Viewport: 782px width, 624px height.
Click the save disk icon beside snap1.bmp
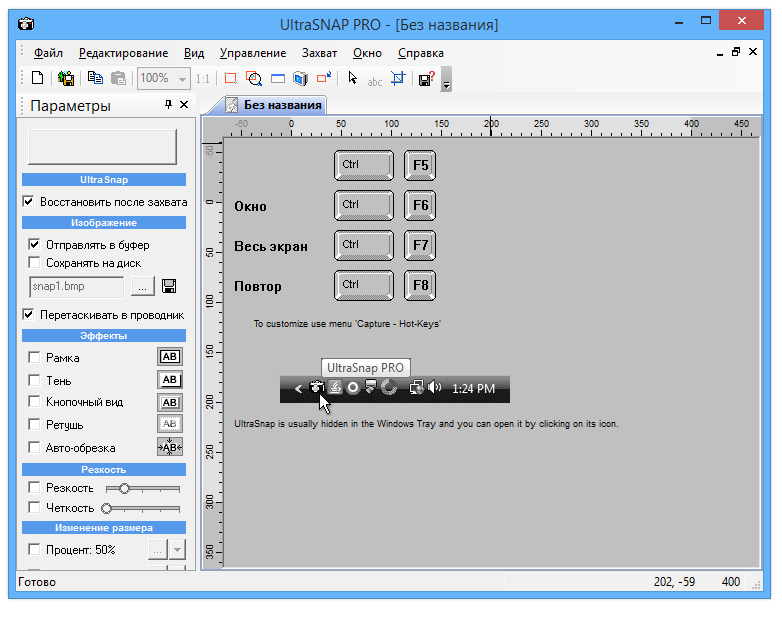point(169,286)
